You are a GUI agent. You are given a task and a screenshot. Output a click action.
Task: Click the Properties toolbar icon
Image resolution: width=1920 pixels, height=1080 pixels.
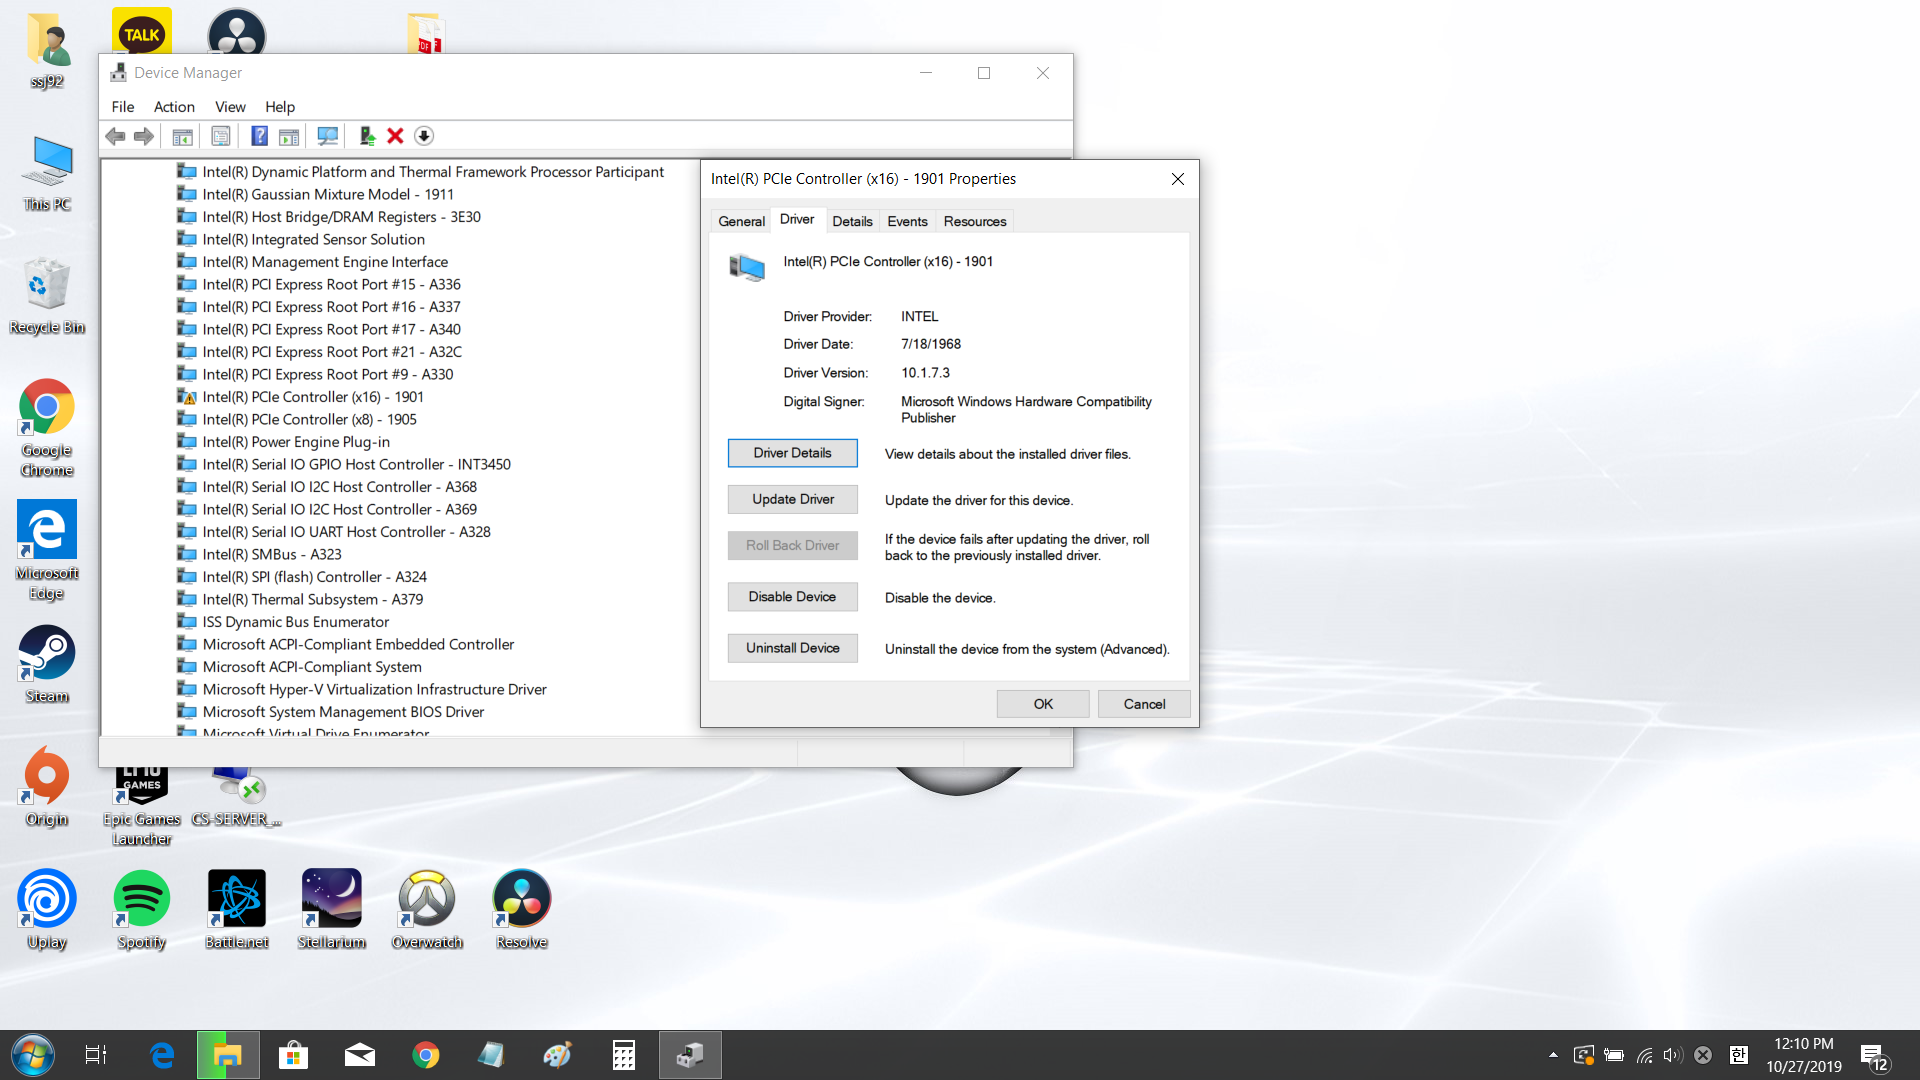pyautogui.click(x=220, y=136)
